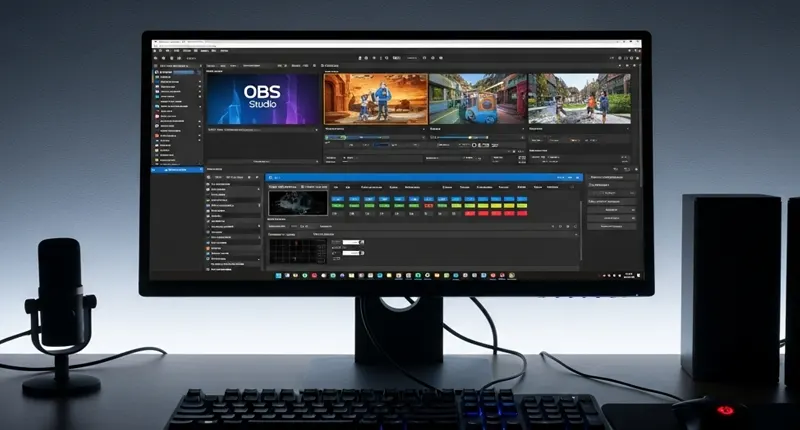Expand the dropdown arrow under the desert thumbnail caption
This screenshot has height=430, width=800.
click(423, 130)
